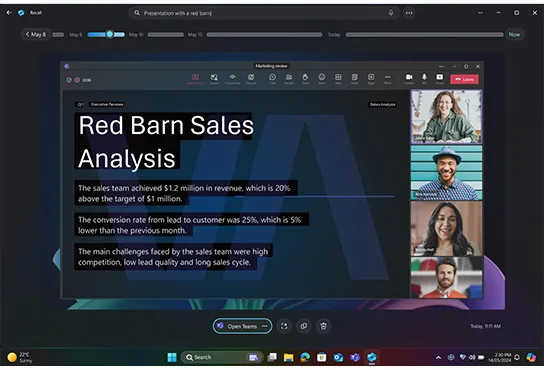Viewport: 544px width, 370px height.
Task: Delete this snapshot with trash icon
Action: tap(323, 326)
